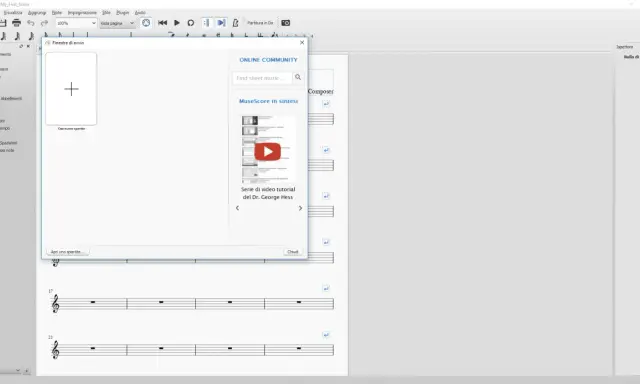Close the Finestra di avvio dialog with X
Viewport: 640px width, 384px height.
(302, 42)
